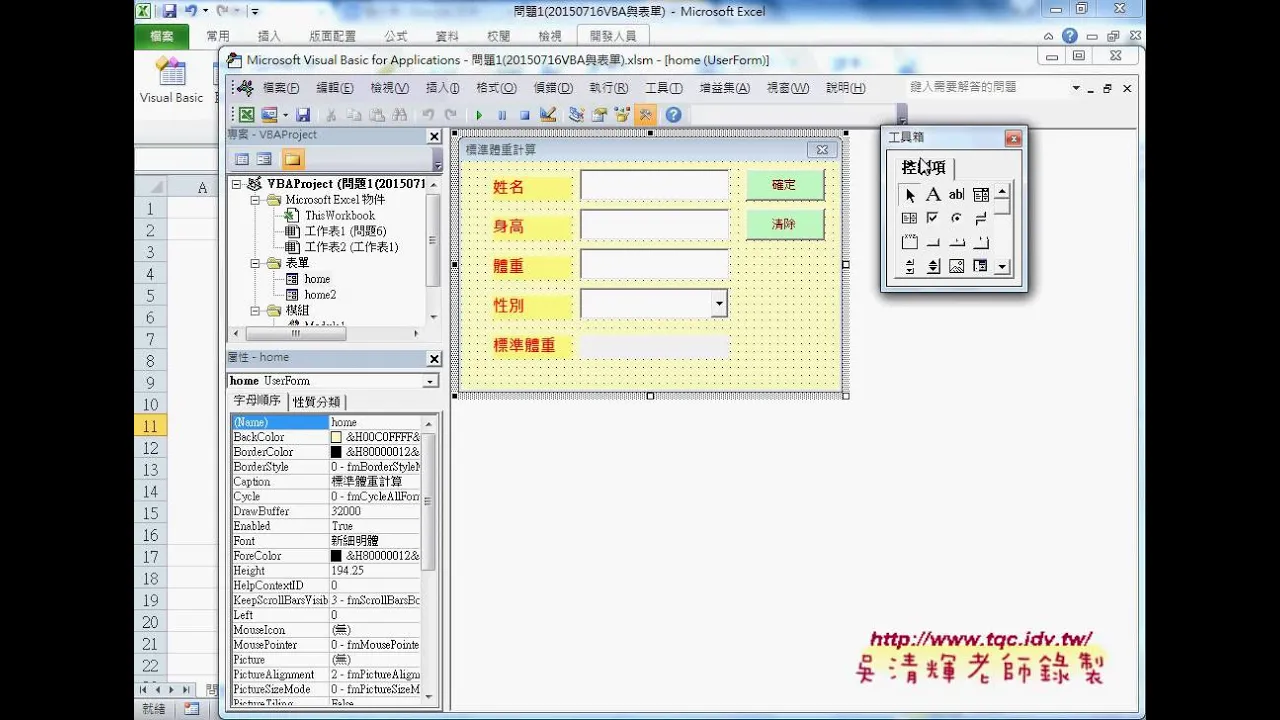Open 插入 menu in the VBA editor

tap(442, 88)
